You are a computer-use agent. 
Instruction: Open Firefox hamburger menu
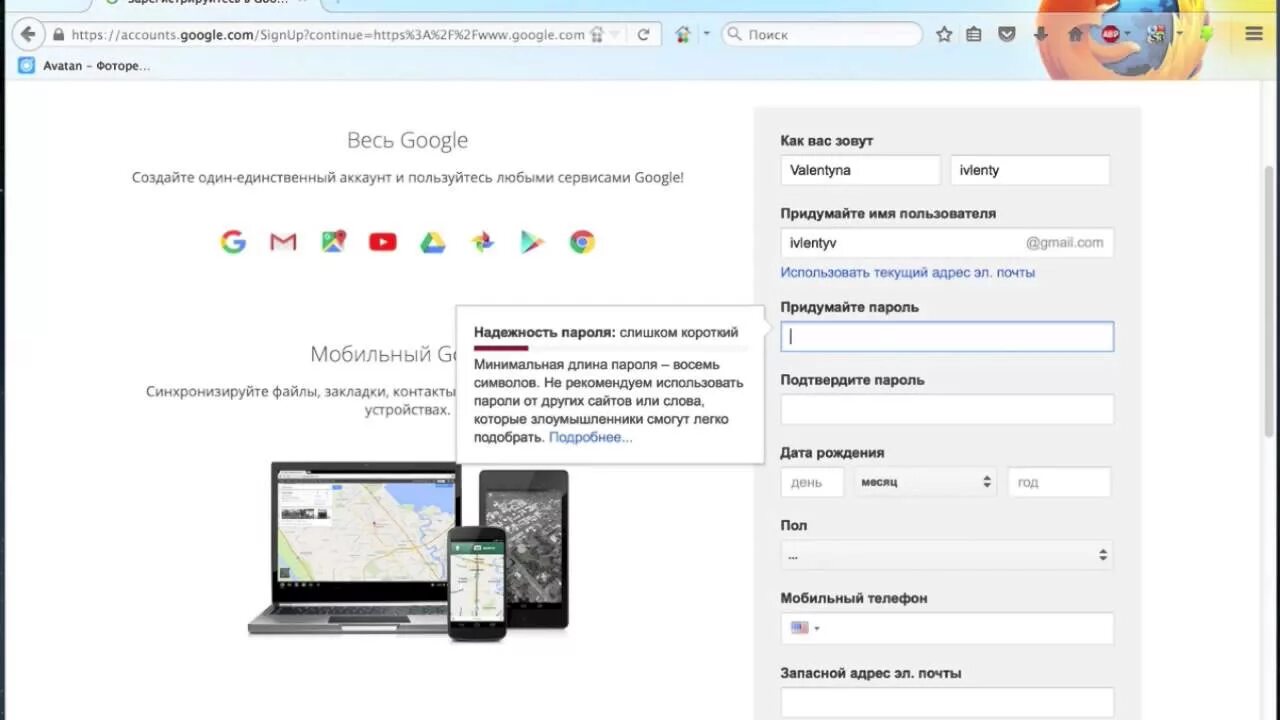tap(1254, 34)
